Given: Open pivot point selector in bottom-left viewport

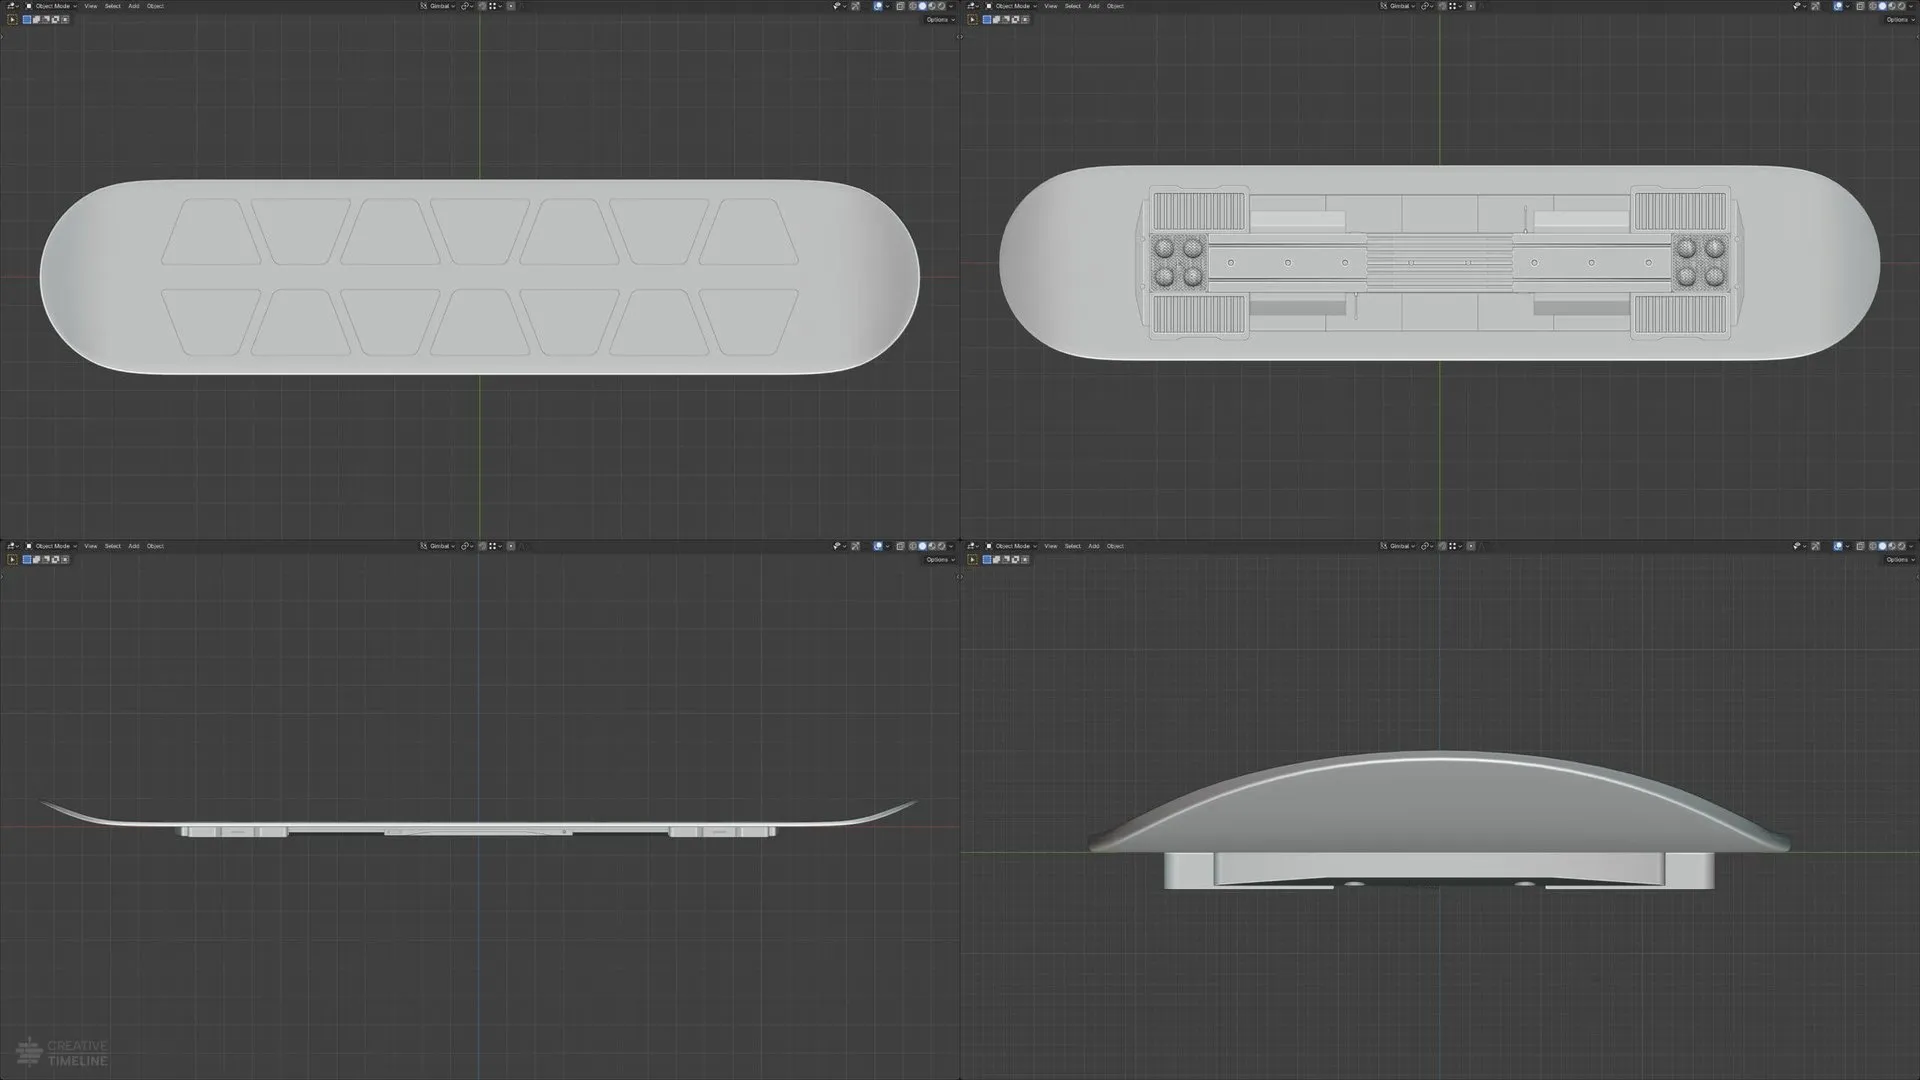Looking at the screenshot, I should [x=466, y=546].
